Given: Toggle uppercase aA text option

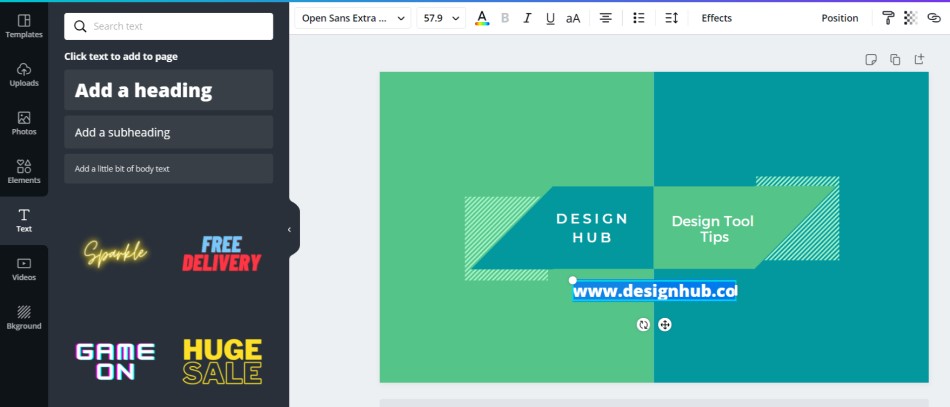Looking at the screenshot, I should tap(573, 18).
